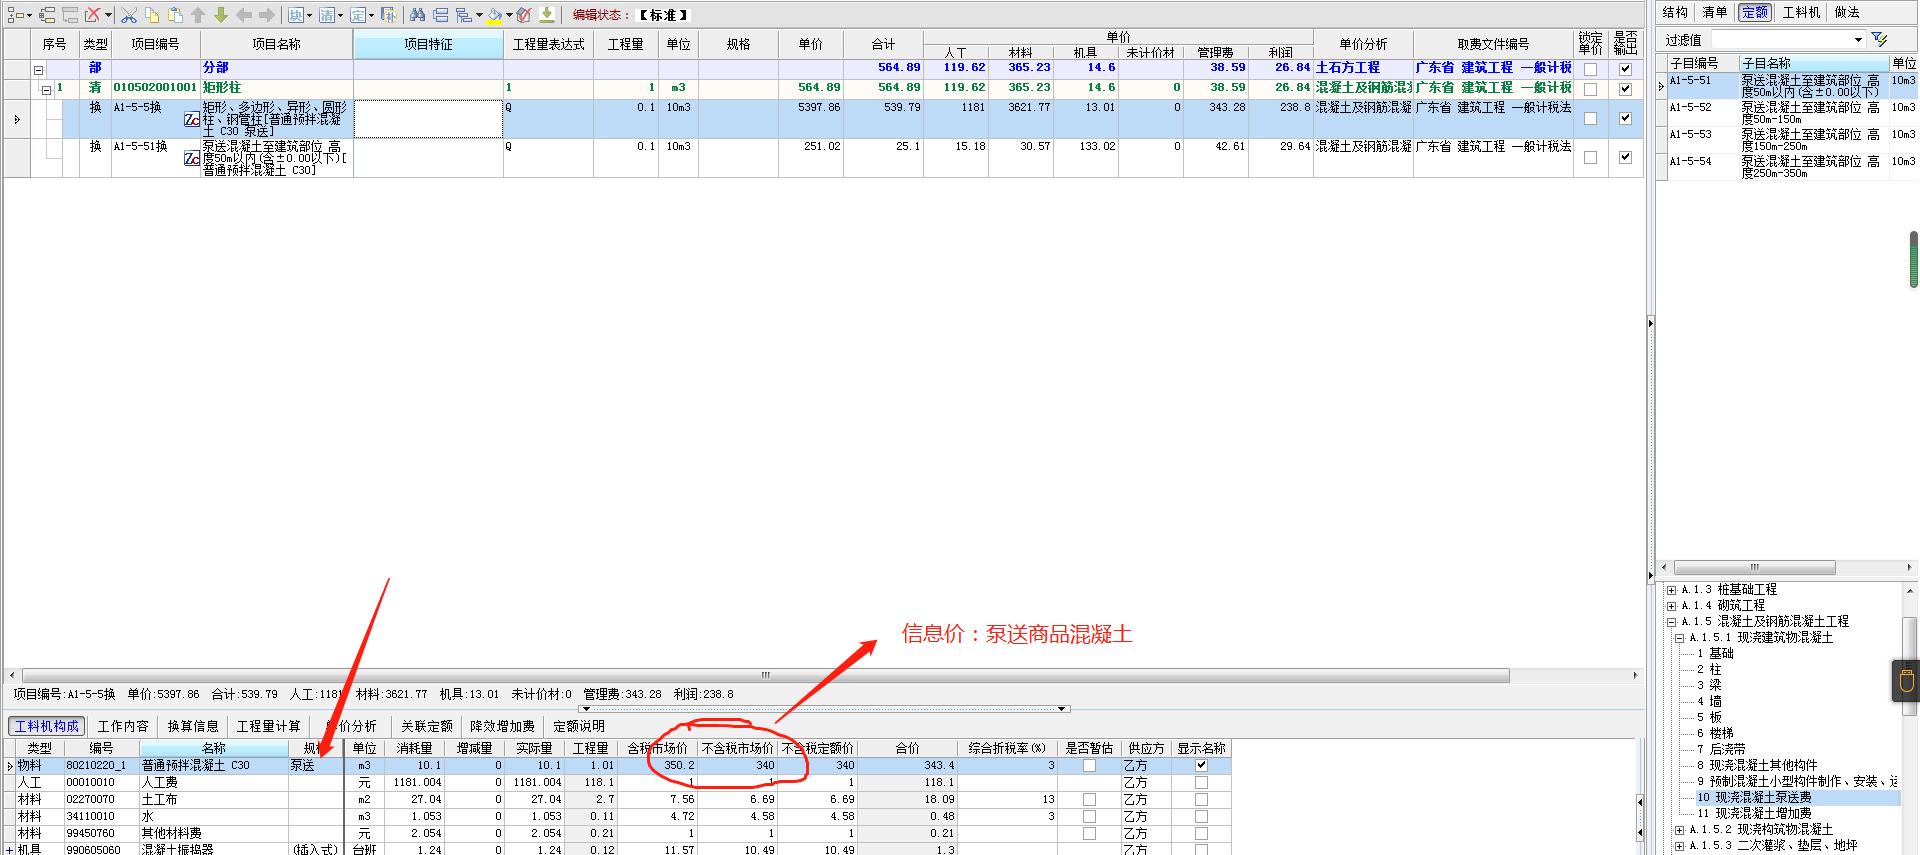
Task: Click the floating dark widget at right edge
Action: (1906, 680)
